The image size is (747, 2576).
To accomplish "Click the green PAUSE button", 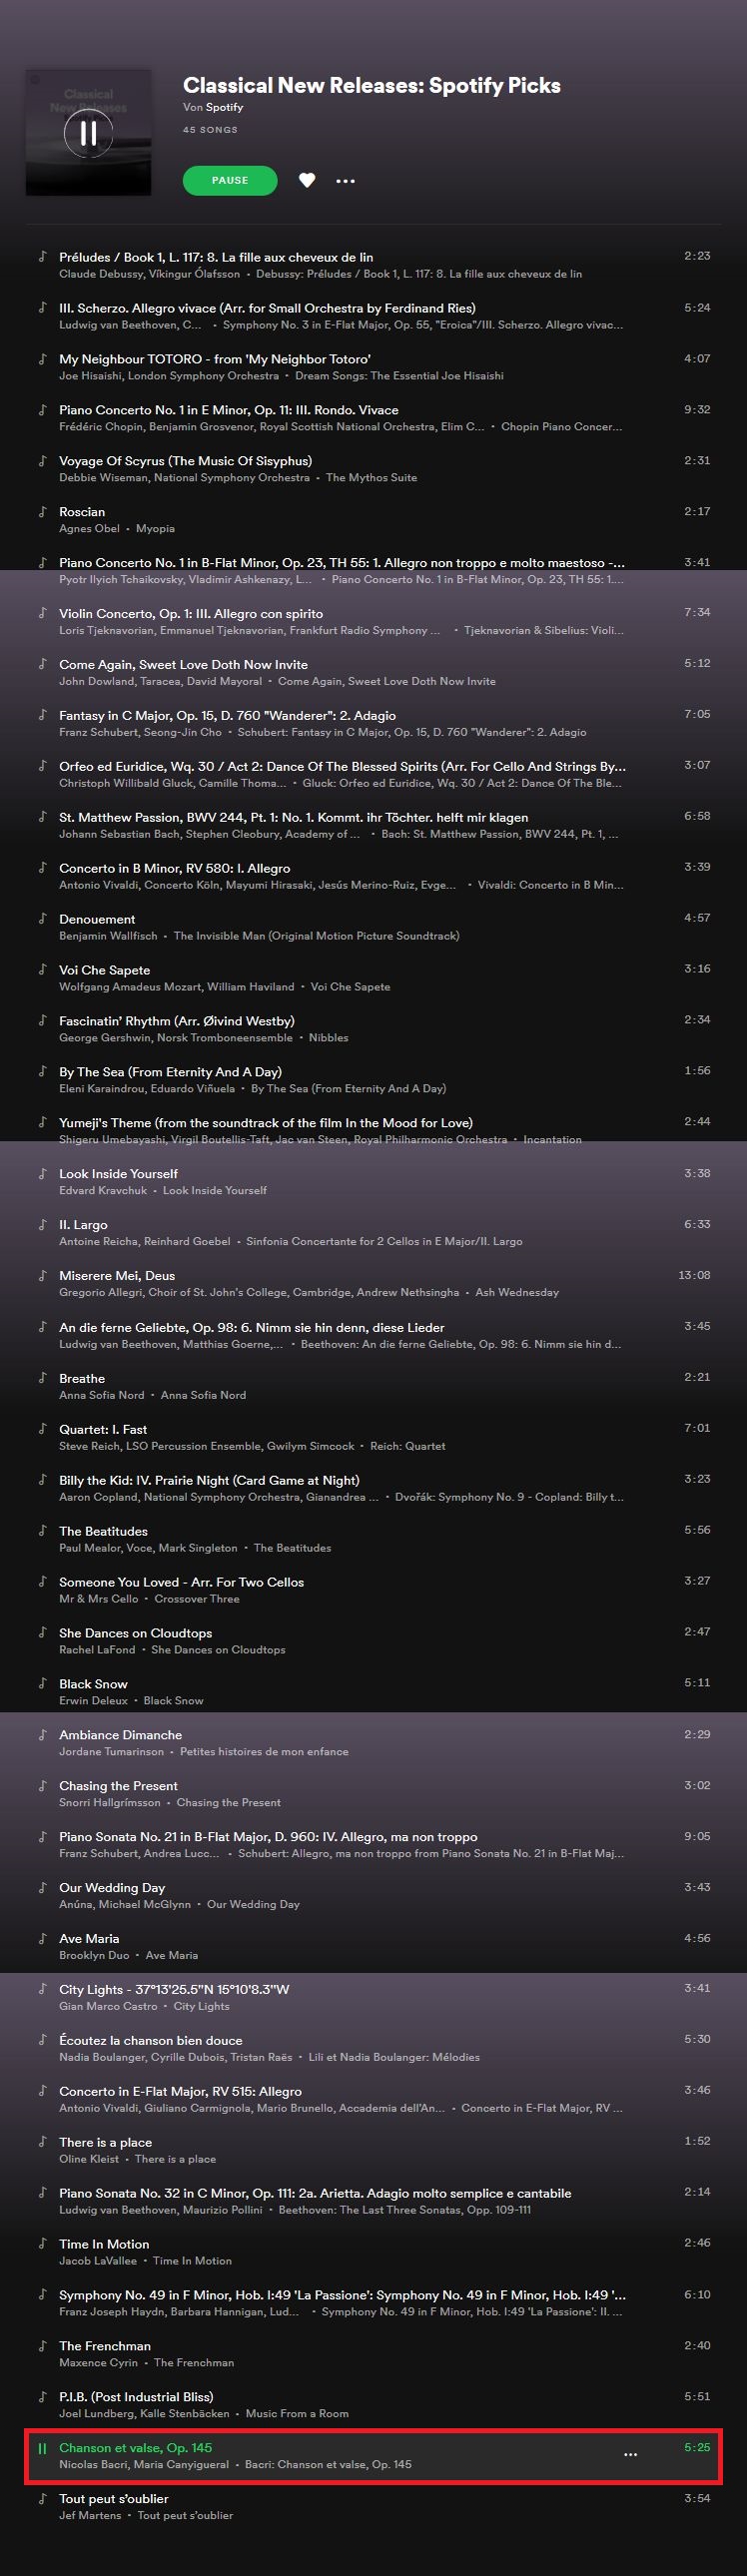I will pos(230,180).
